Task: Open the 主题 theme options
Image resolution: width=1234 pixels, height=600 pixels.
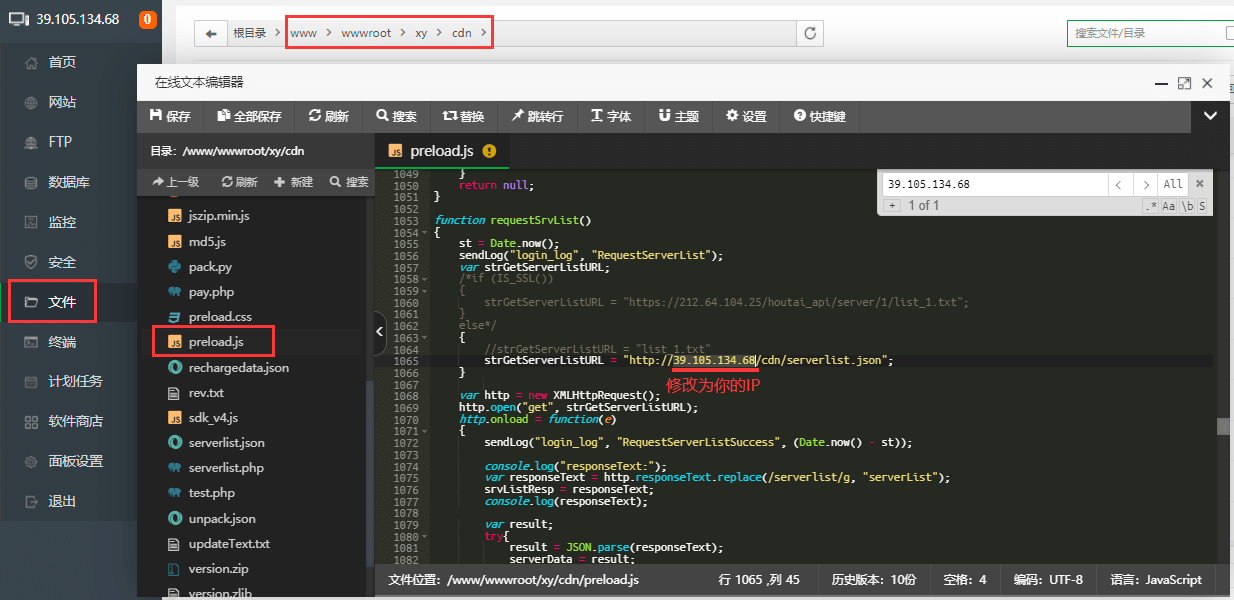Action: point(678,116)
